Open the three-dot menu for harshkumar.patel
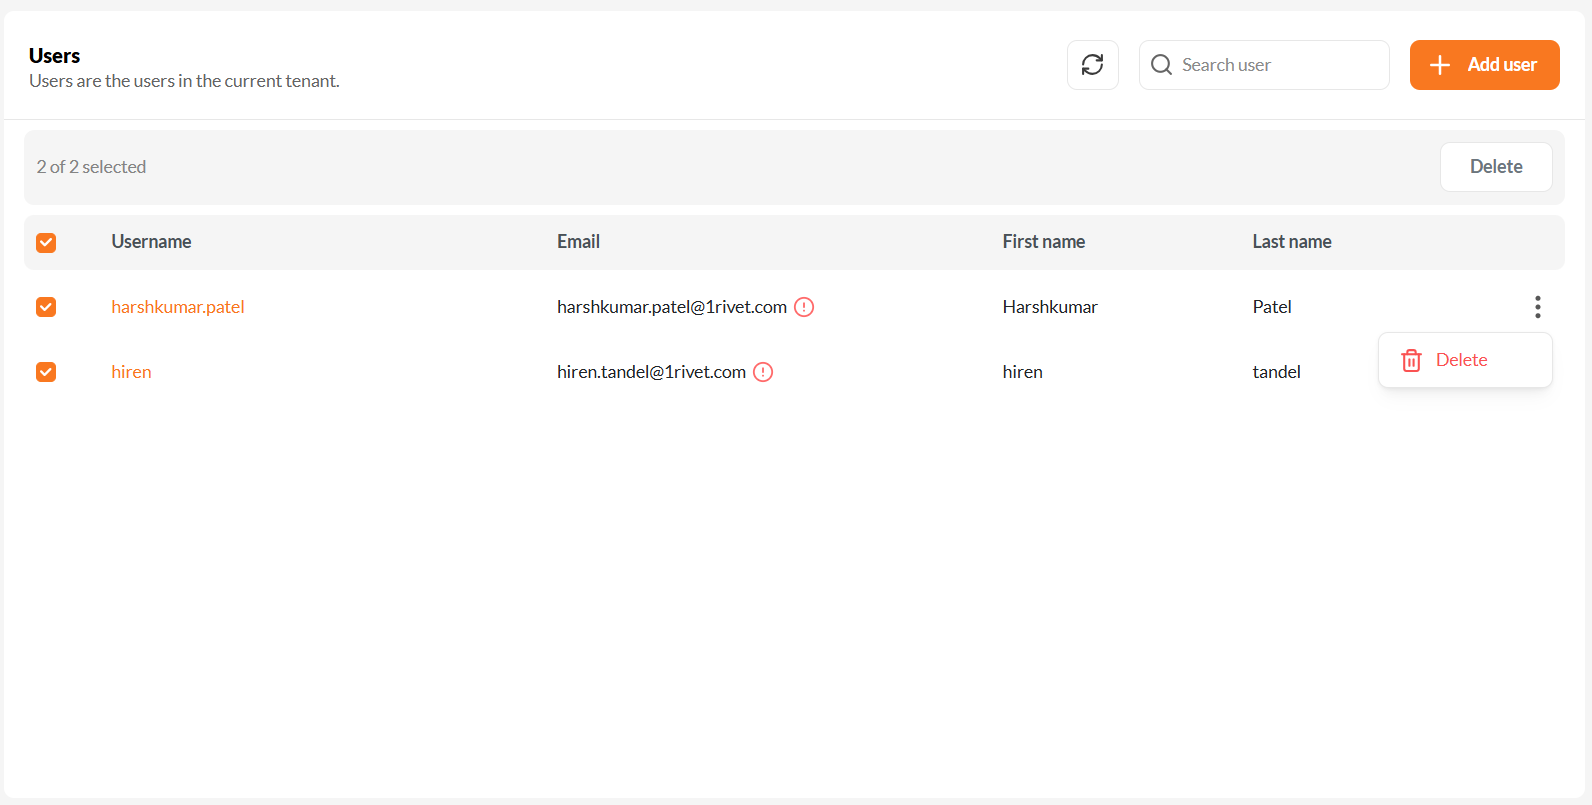Viewport: 1592px width, 805px height. [1537, 307]
